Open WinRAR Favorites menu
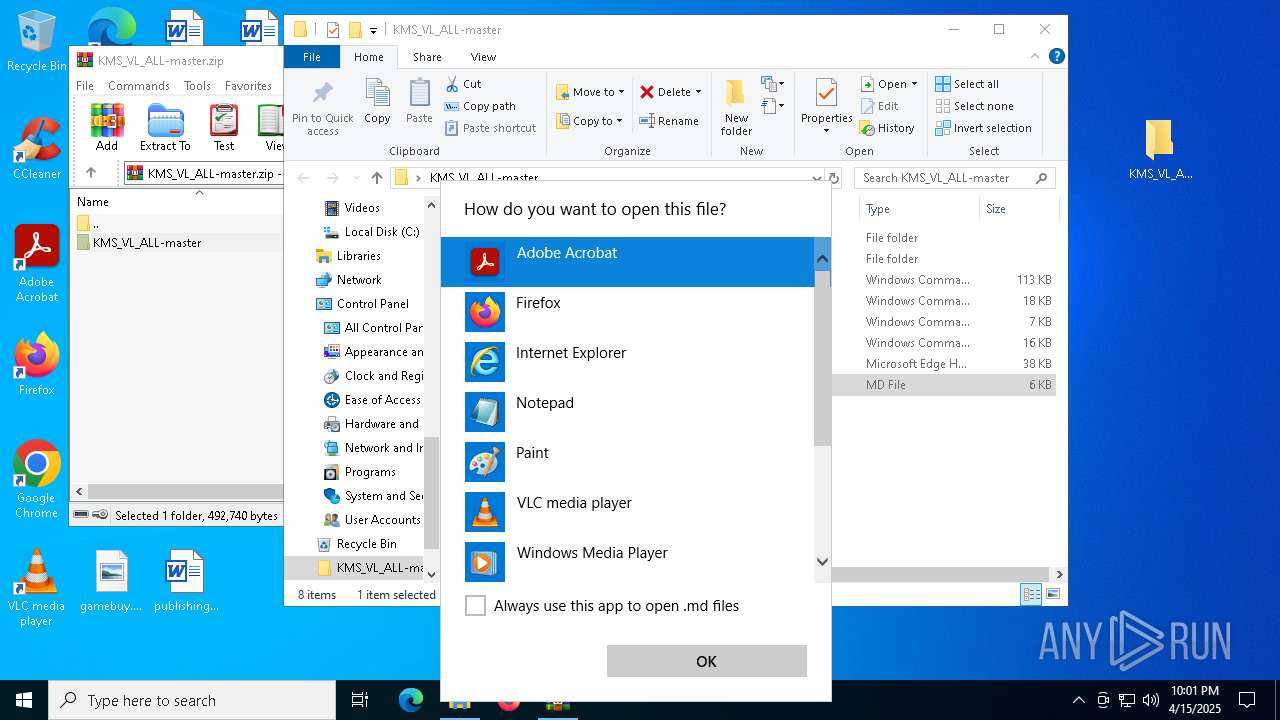The width and height of the screenshot is (1280, 720). point(248,86)
